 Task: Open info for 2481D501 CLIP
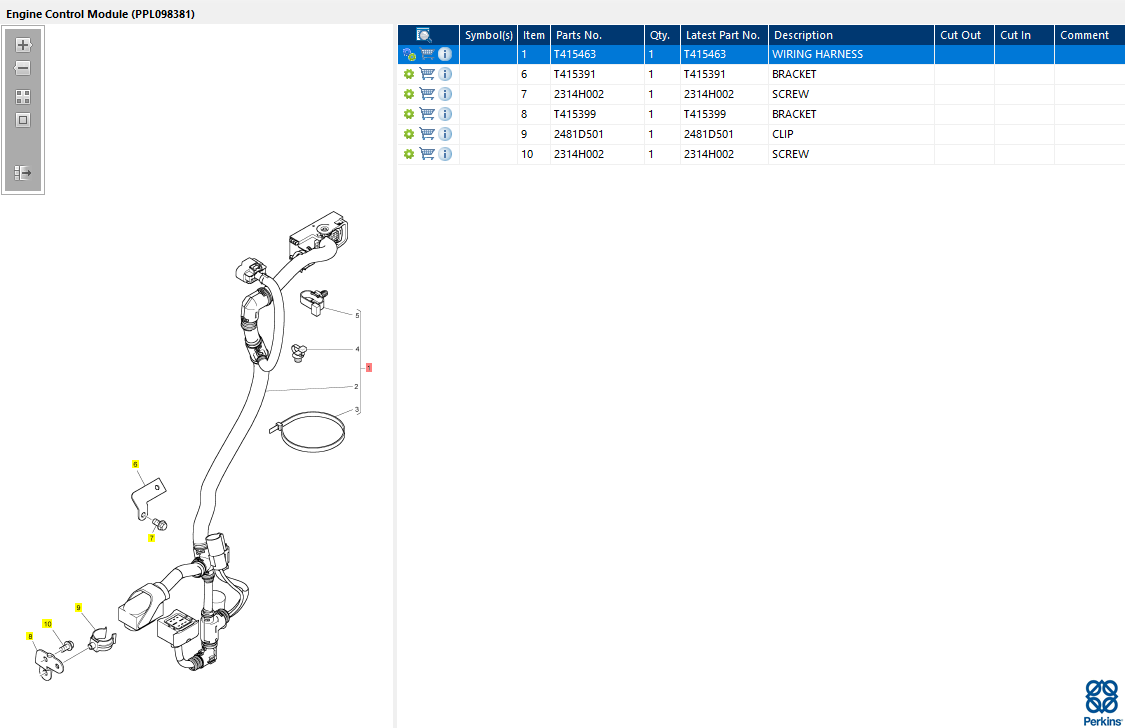point(445,134)
